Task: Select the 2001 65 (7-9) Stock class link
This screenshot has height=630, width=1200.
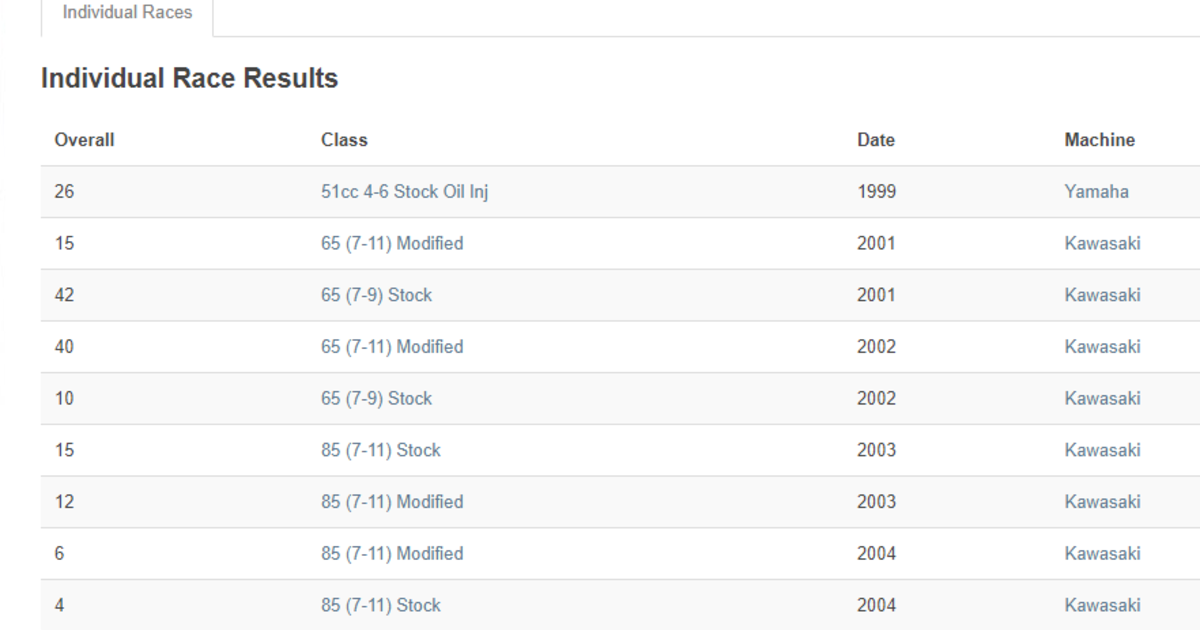Action: pyautogui.click(x=376, y=296)
